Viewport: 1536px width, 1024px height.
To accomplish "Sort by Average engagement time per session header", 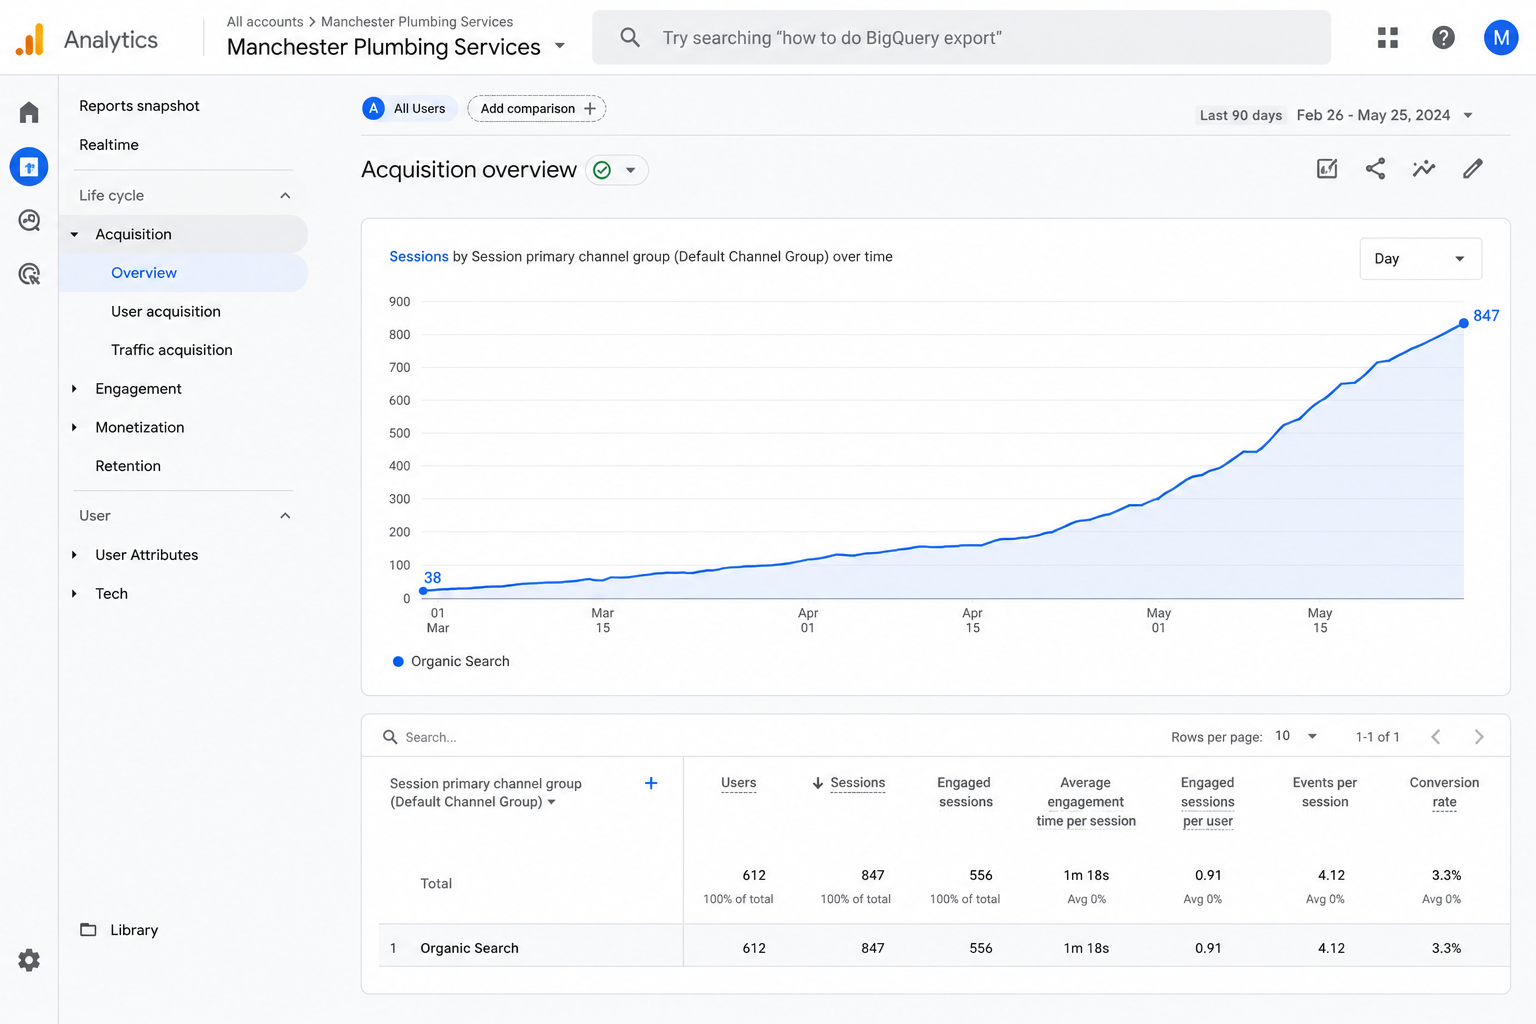I will pyautogui.click(x=1086, y=802).
